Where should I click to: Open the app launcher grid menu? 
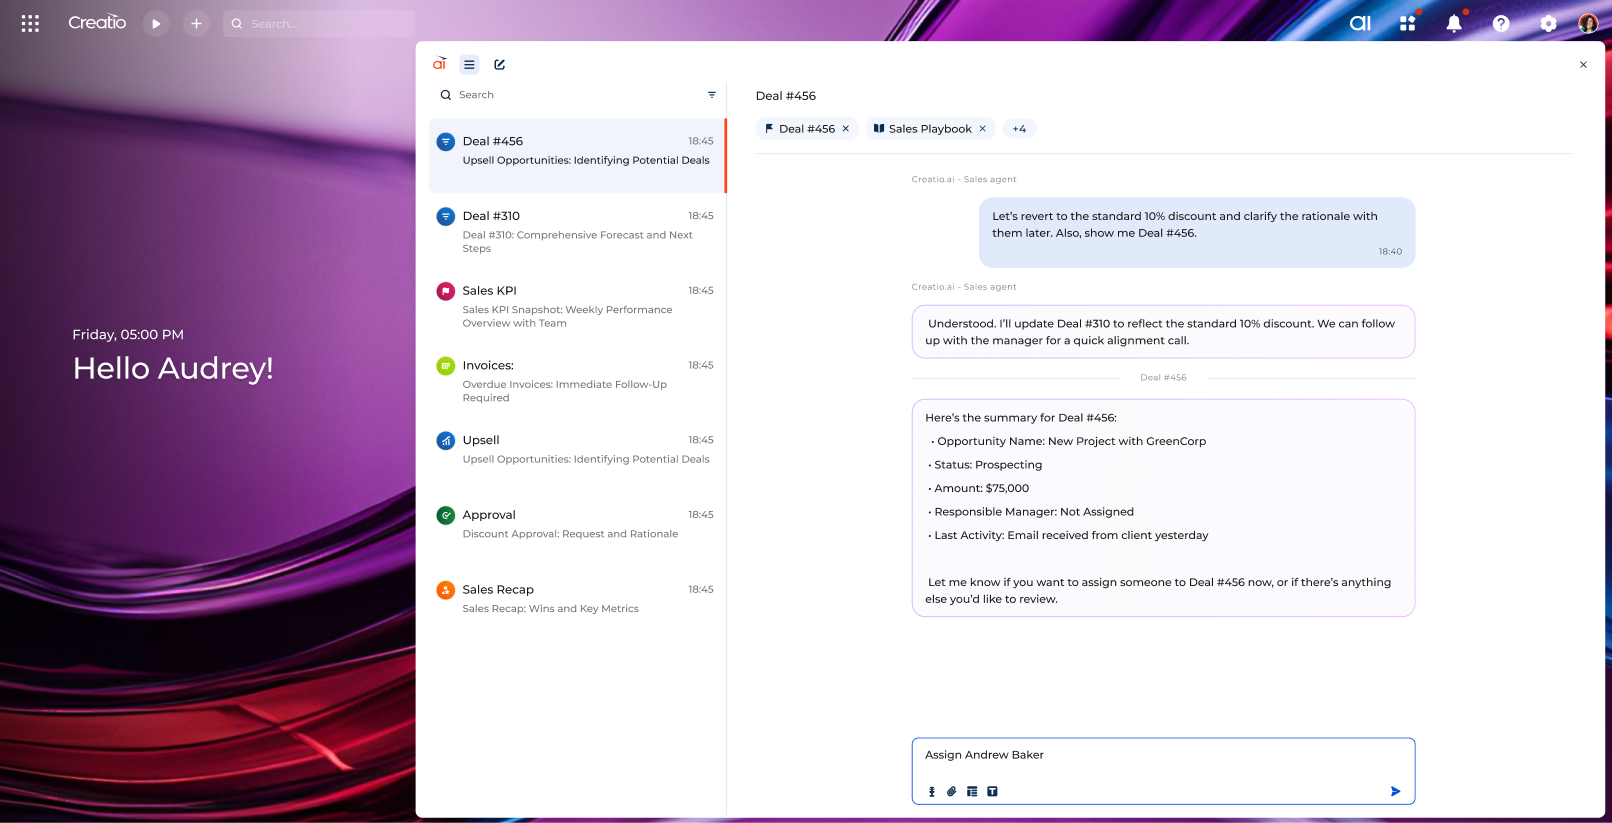pyautogui.click(x=30, y=23)
